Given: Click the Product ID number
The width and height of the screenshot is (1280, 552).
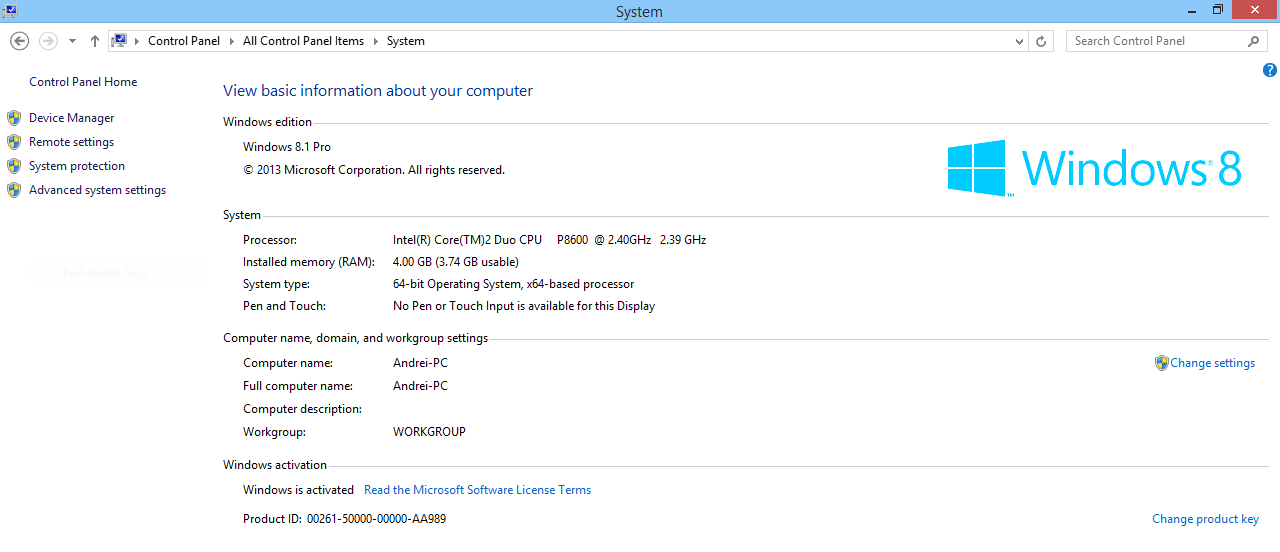Looking at the screenshot, I should click(376, 519).
